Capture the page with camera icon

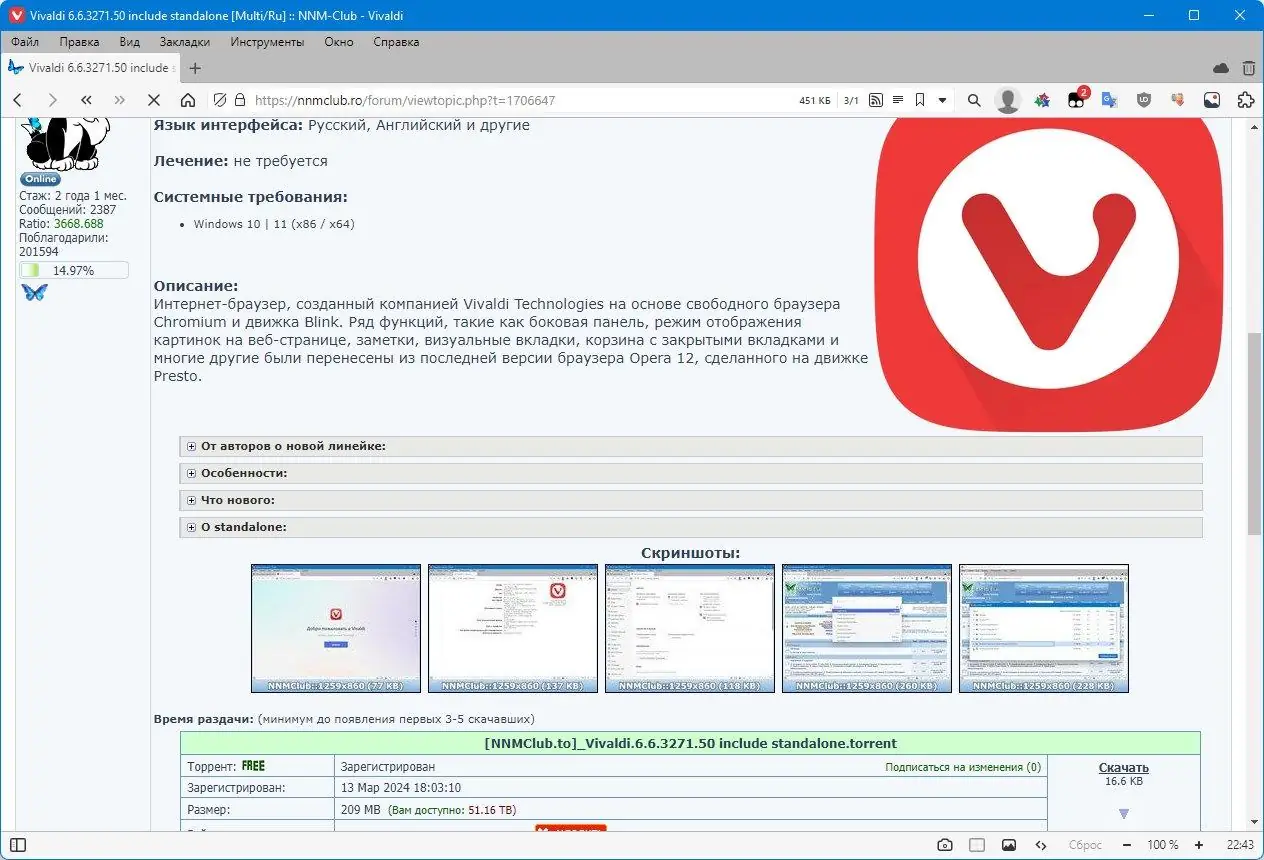coord(945,845)
